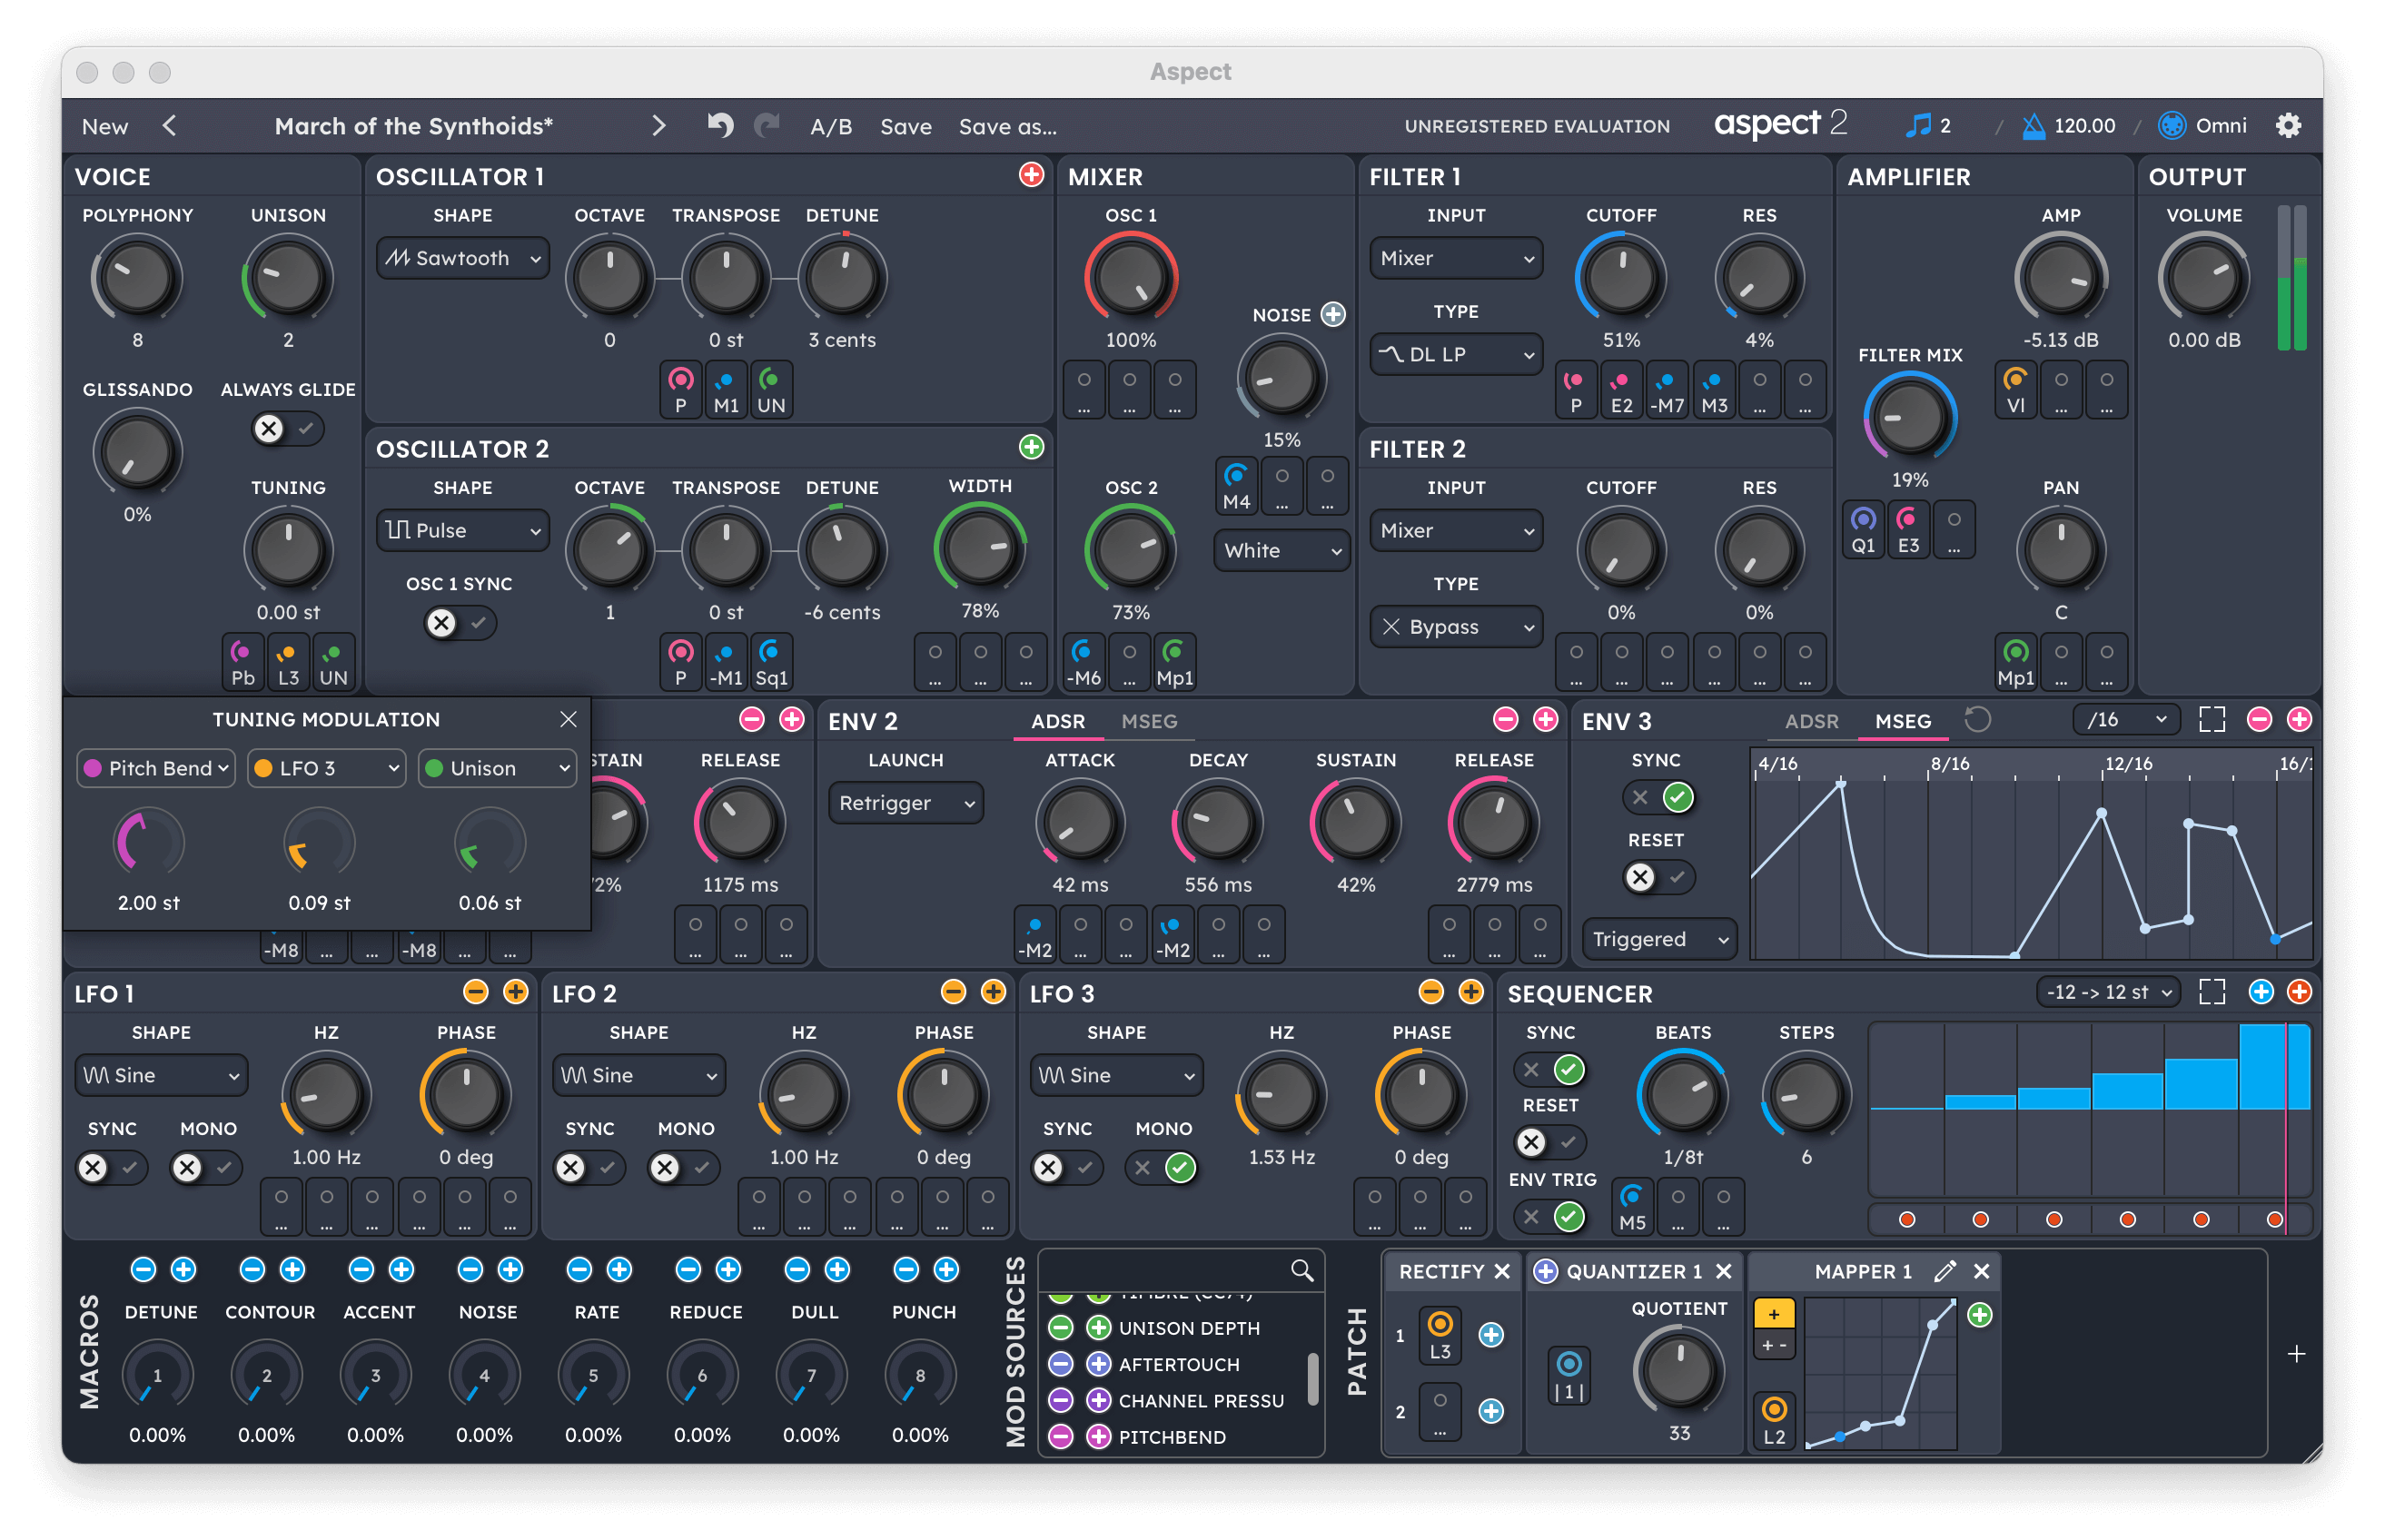Reset ENV 3 MSEG curve icon
2385x1540 pixels.
click(x=1977, y=719)
